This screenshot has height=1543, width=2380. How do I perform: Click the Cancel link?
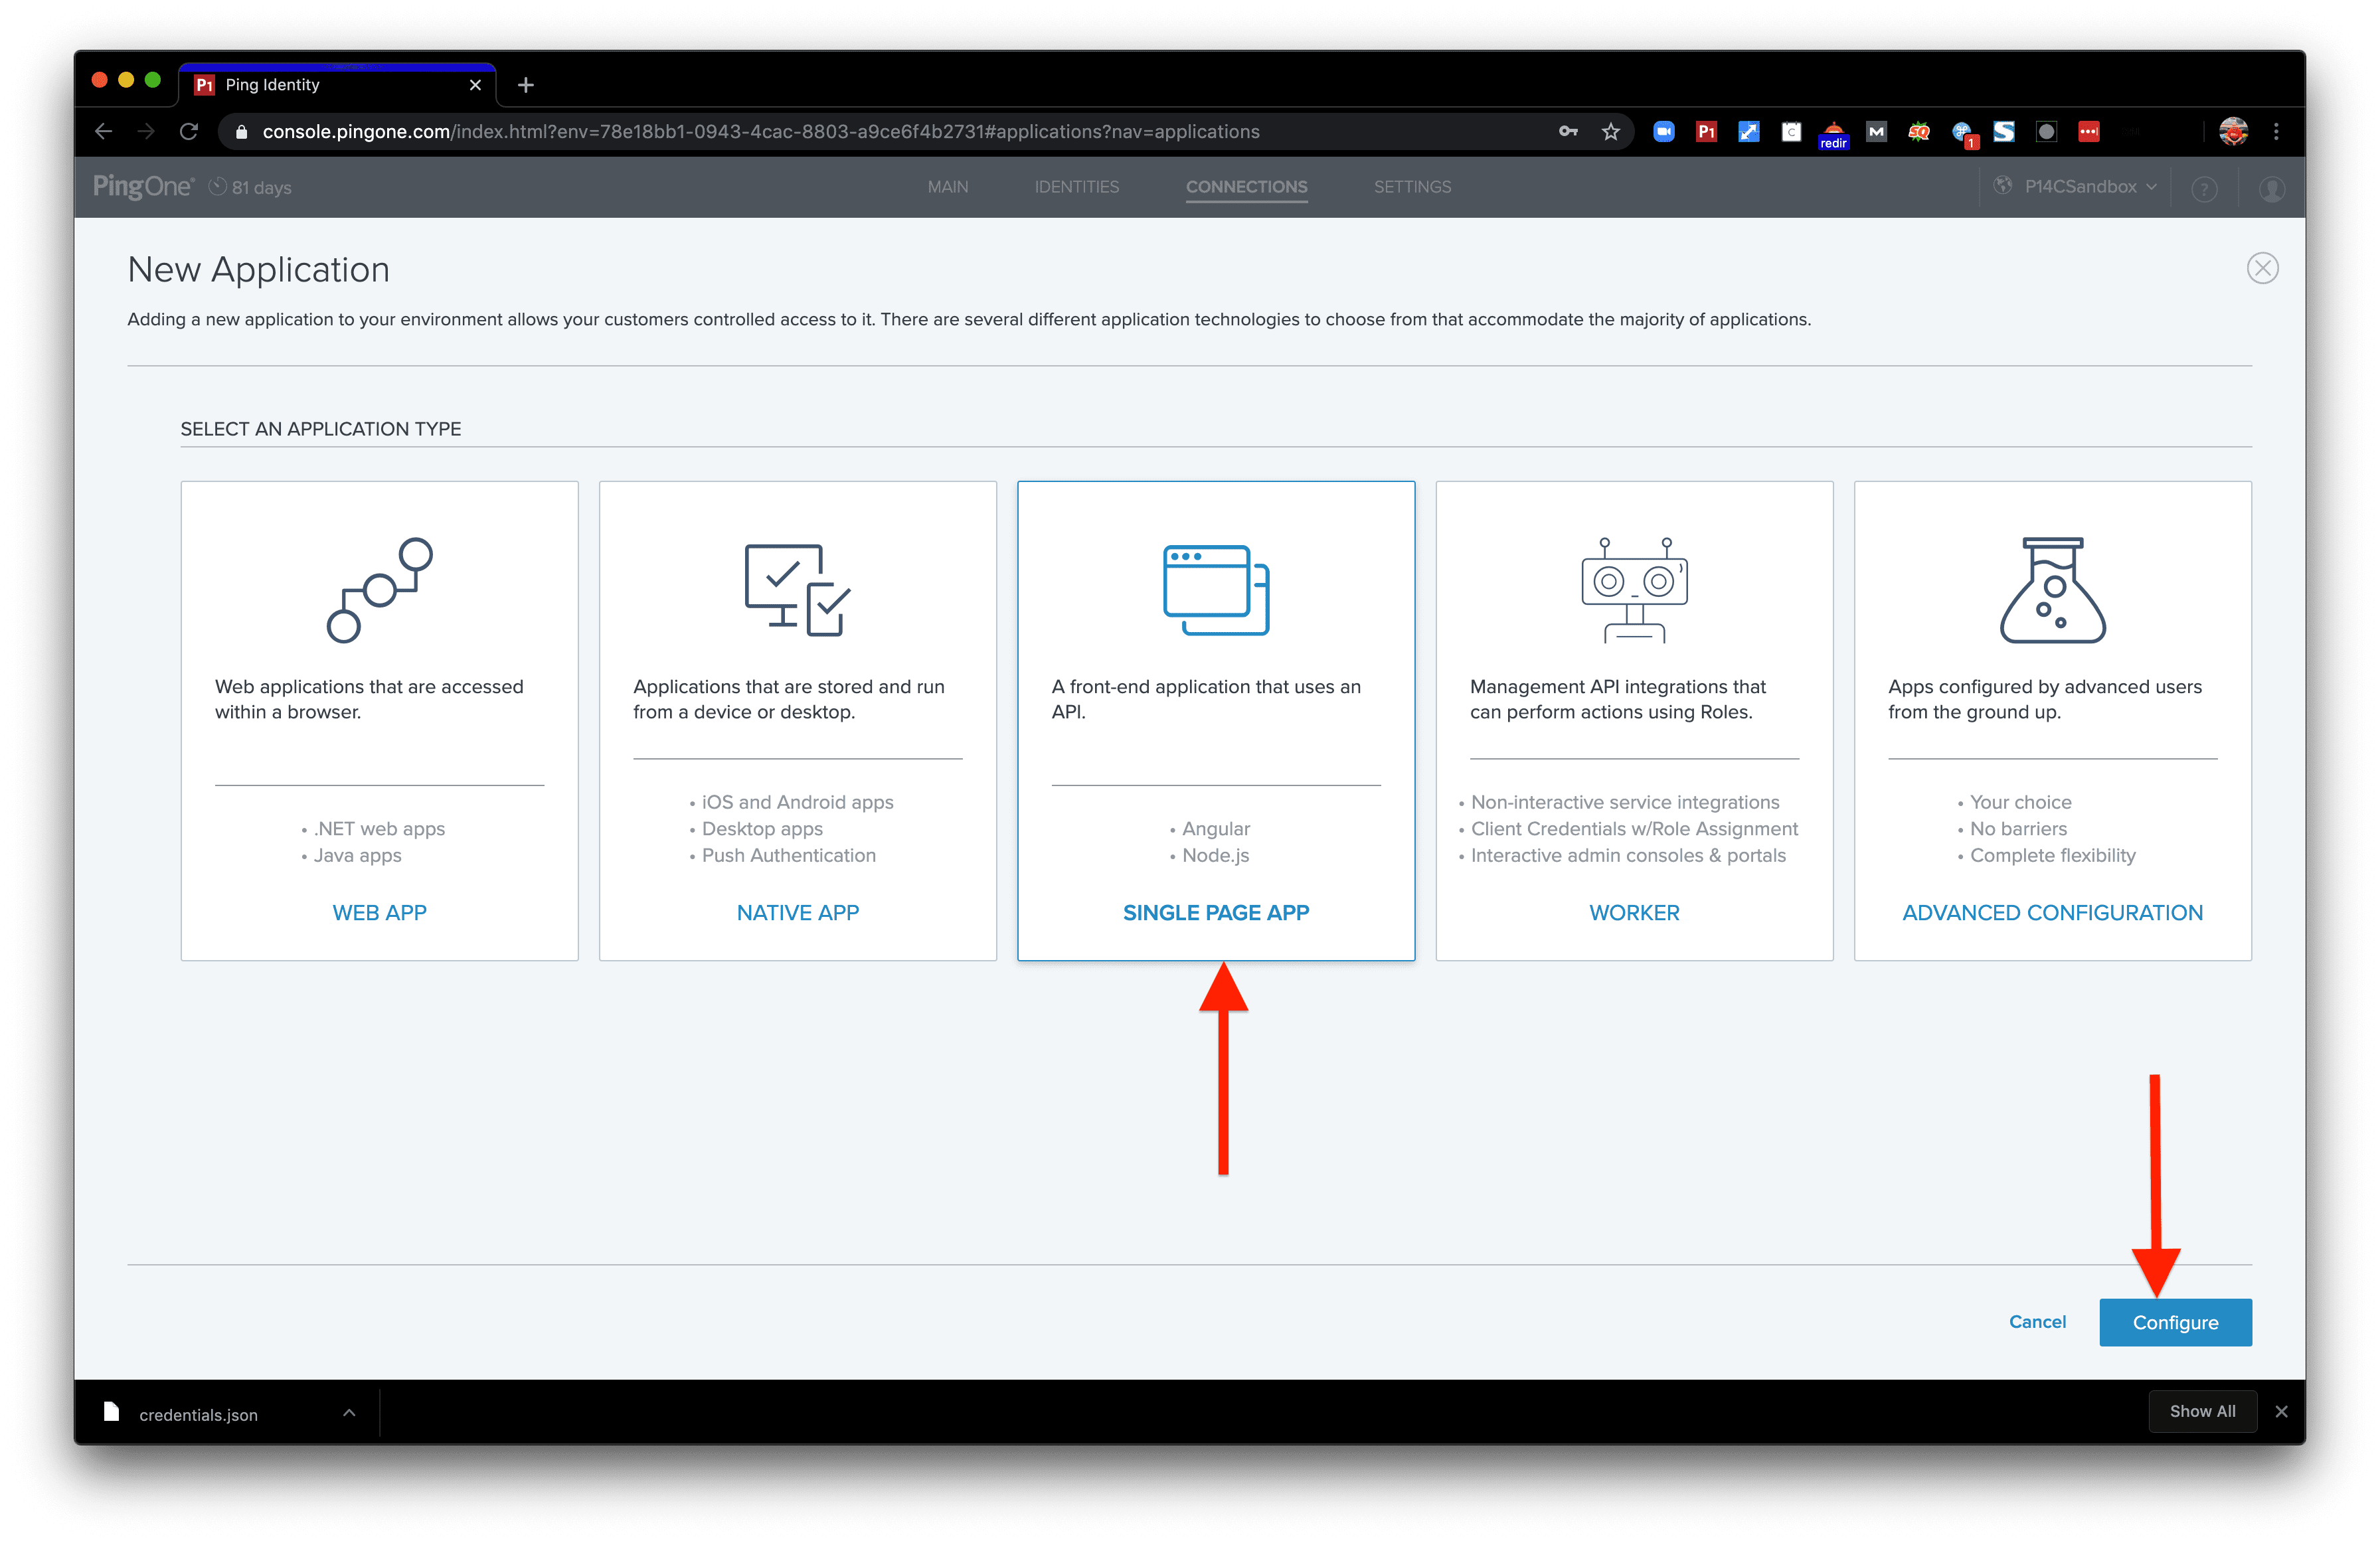2037,1321
